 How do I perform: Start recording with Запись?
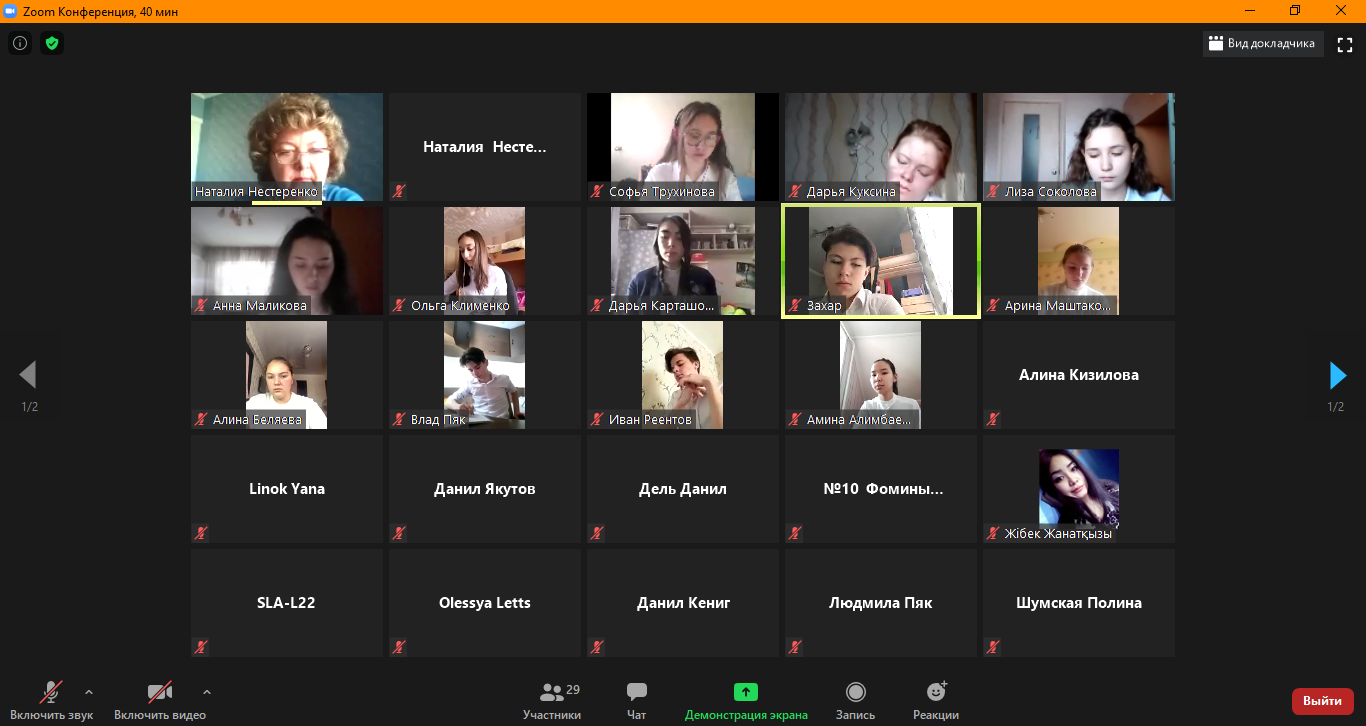coord(855,700)
